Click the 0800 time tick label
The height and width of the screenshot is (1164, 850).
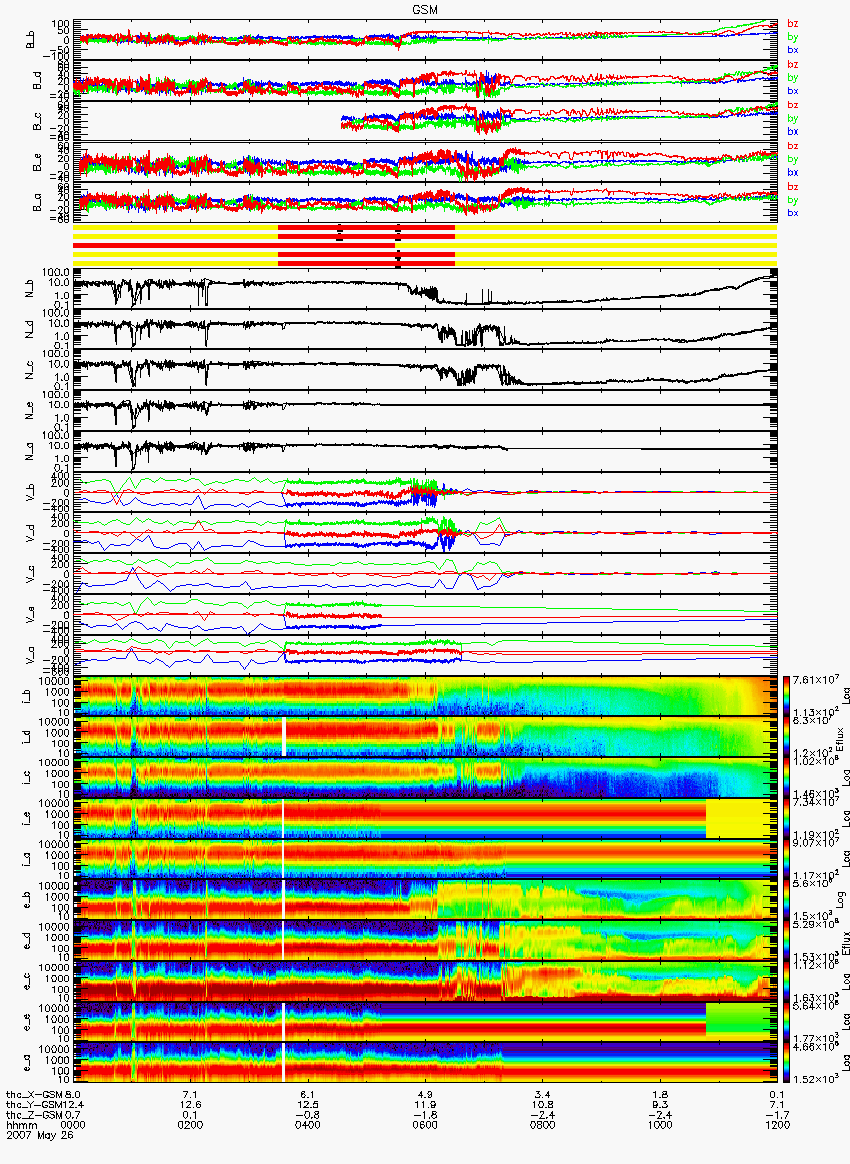click(x=543, y=1125)
